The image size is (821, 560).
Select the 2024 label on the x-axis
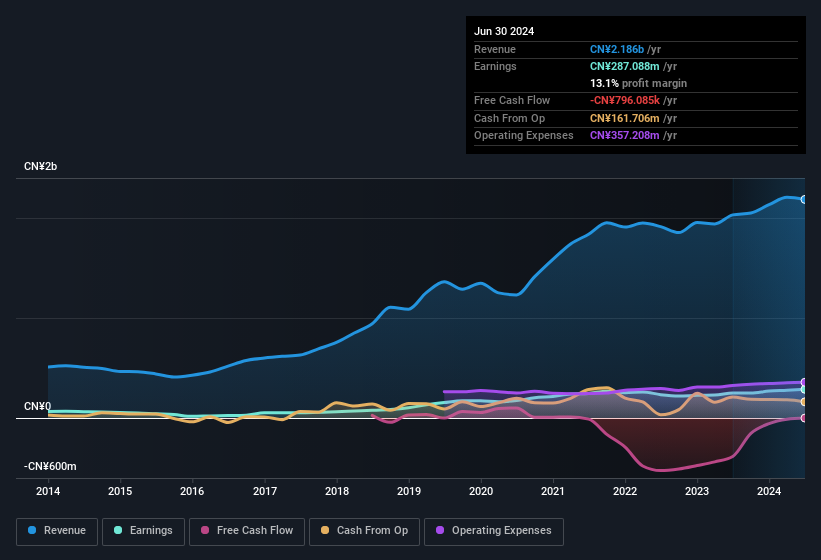click(769, 491)
